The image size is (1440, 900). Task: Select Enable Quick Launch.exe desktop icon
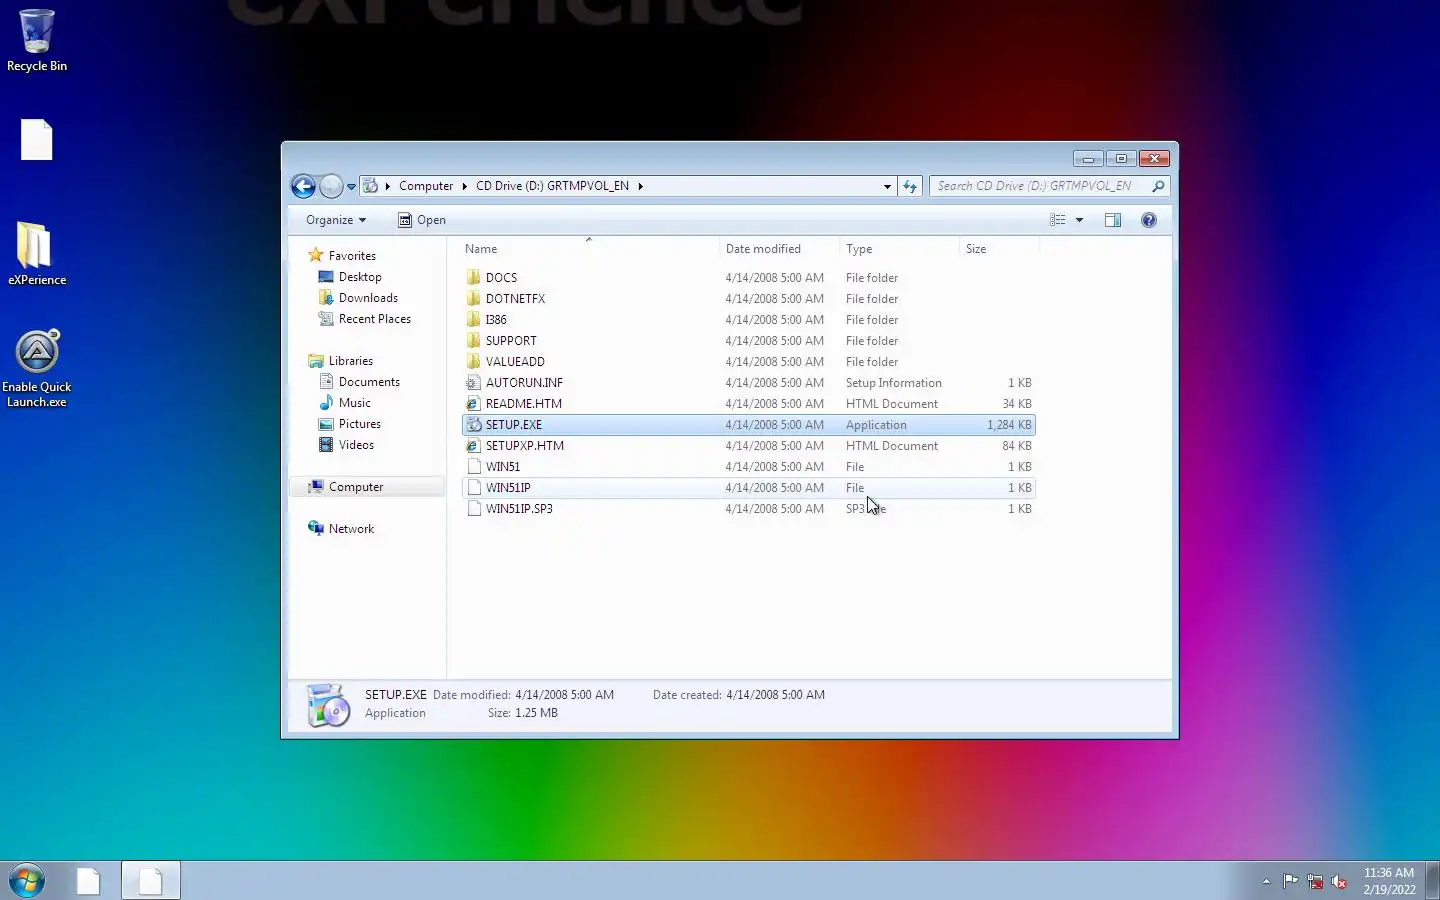coord(37,369)
